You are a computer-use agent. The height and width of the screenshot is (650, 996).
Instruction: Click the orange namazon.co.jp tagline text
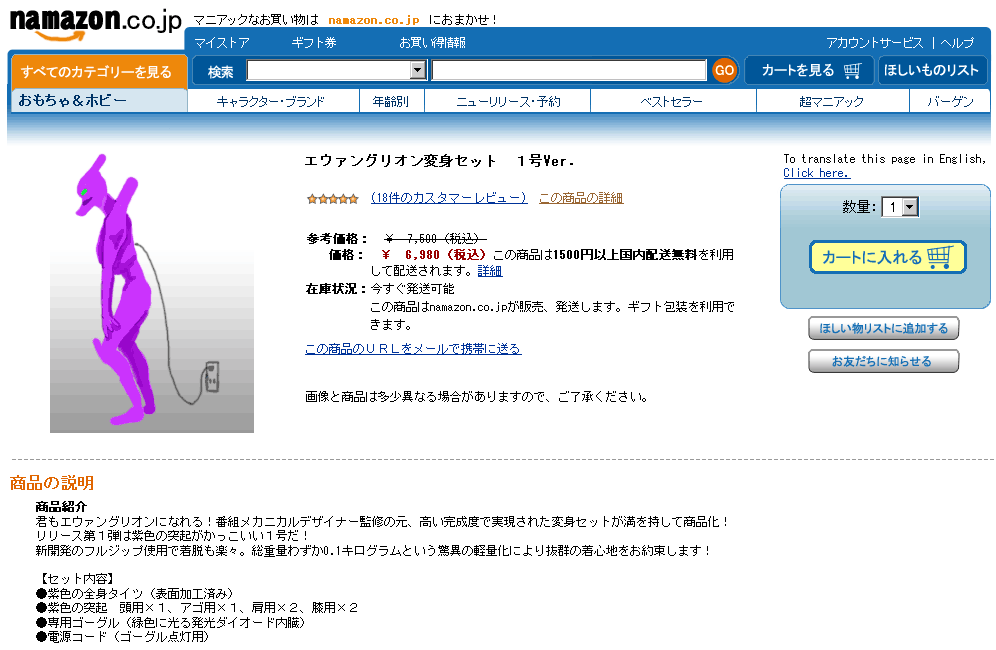coord(374,20)
